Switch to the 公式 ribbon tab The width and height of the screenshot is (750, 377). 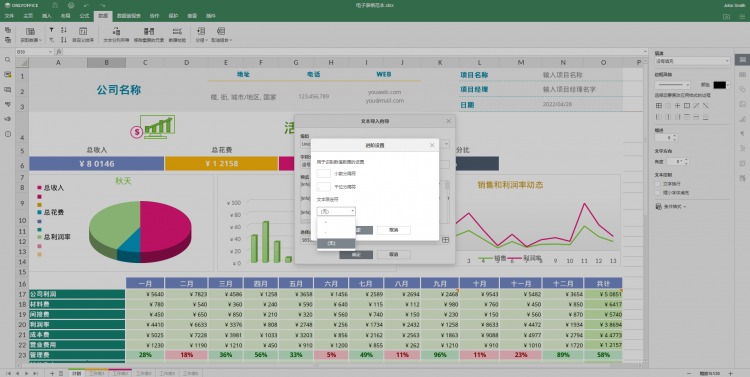point(84,16)
